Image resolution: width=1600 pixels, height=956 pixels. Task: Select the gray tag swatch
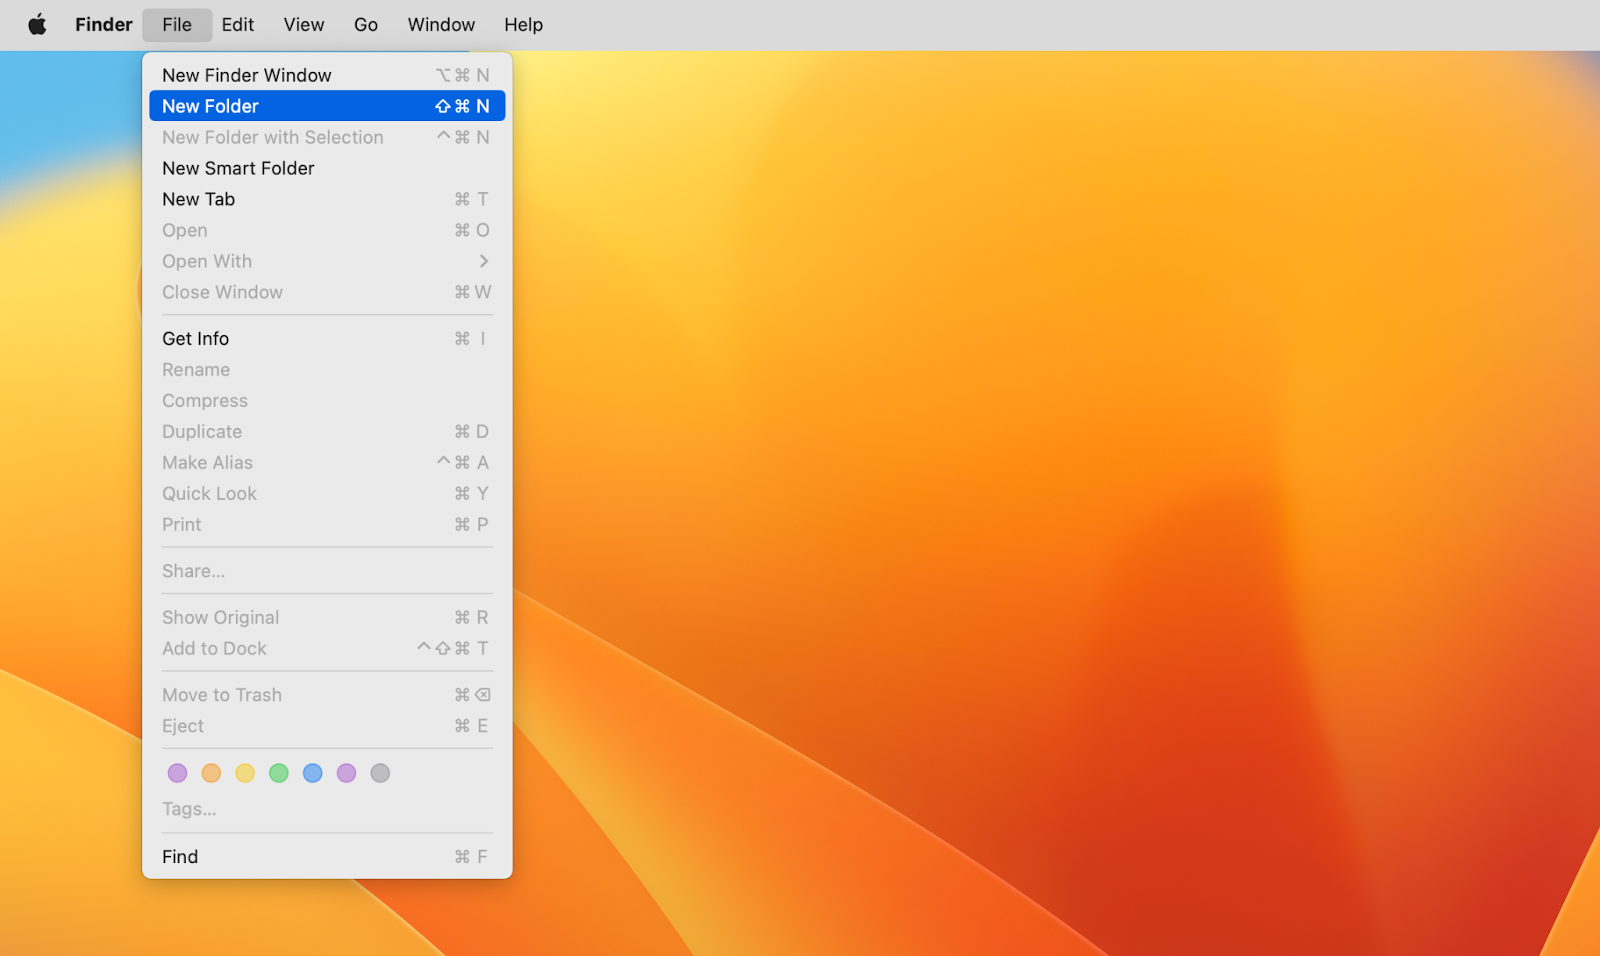pos(380,772)
